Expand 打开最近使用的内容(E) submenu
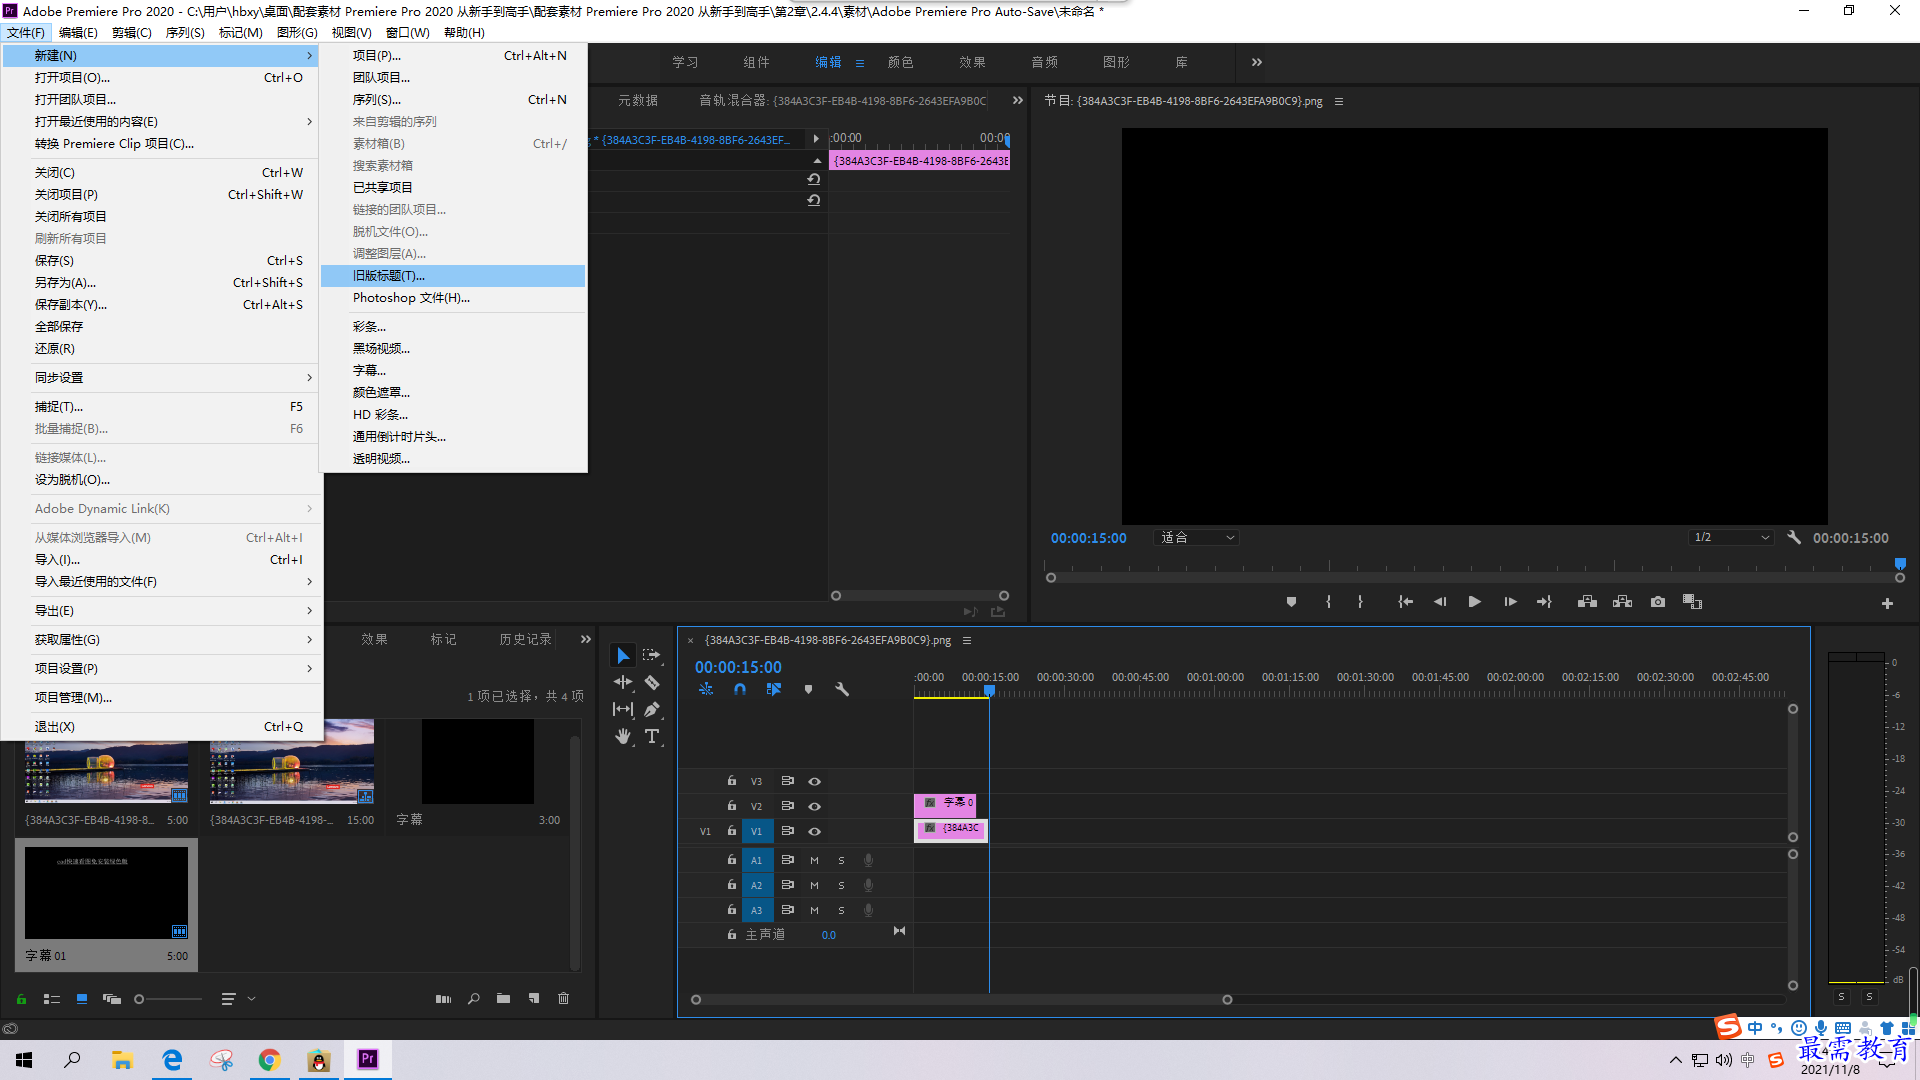 (161, 121)
